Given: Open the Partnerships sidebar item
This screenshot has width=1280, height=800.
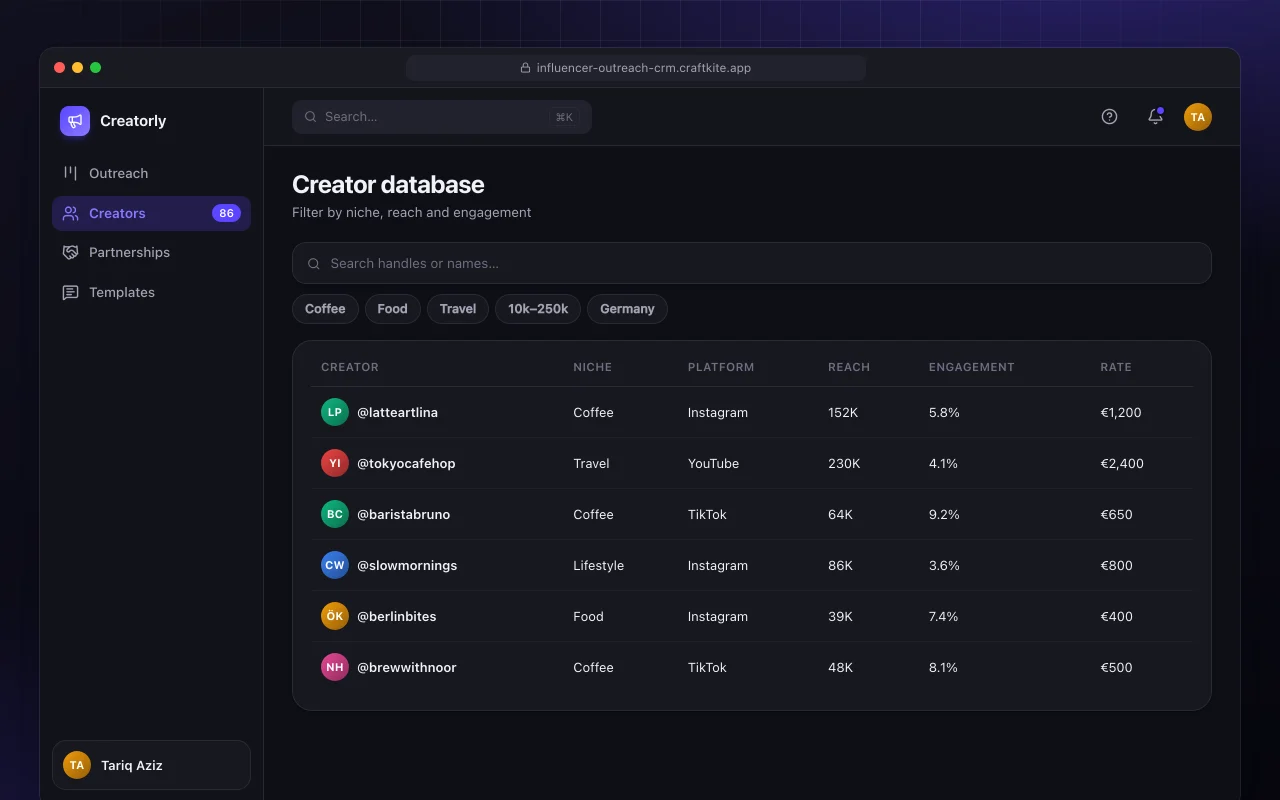Looking at the screenshot, I should (x=151, y=252).
